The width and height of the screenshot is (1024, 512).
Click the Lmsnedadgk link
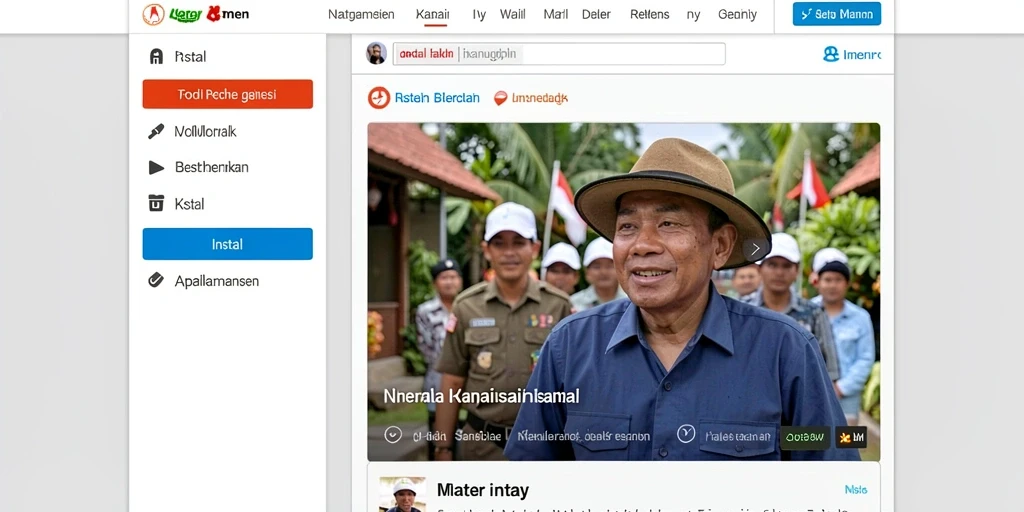click(x=539, y=98)
